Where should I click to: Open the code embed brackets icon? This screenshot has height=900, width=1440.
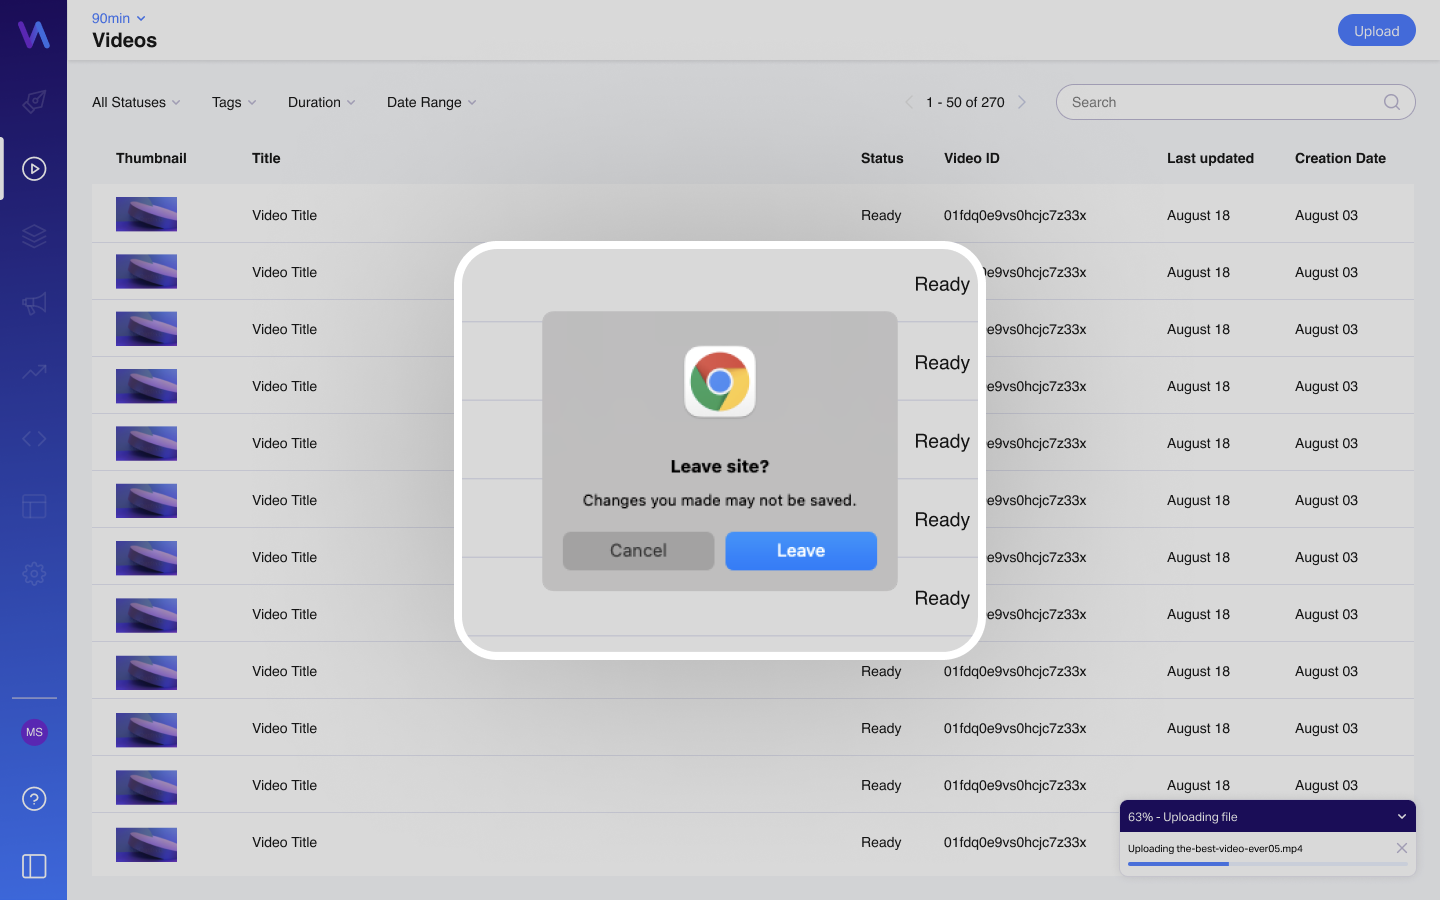[34, 438]
